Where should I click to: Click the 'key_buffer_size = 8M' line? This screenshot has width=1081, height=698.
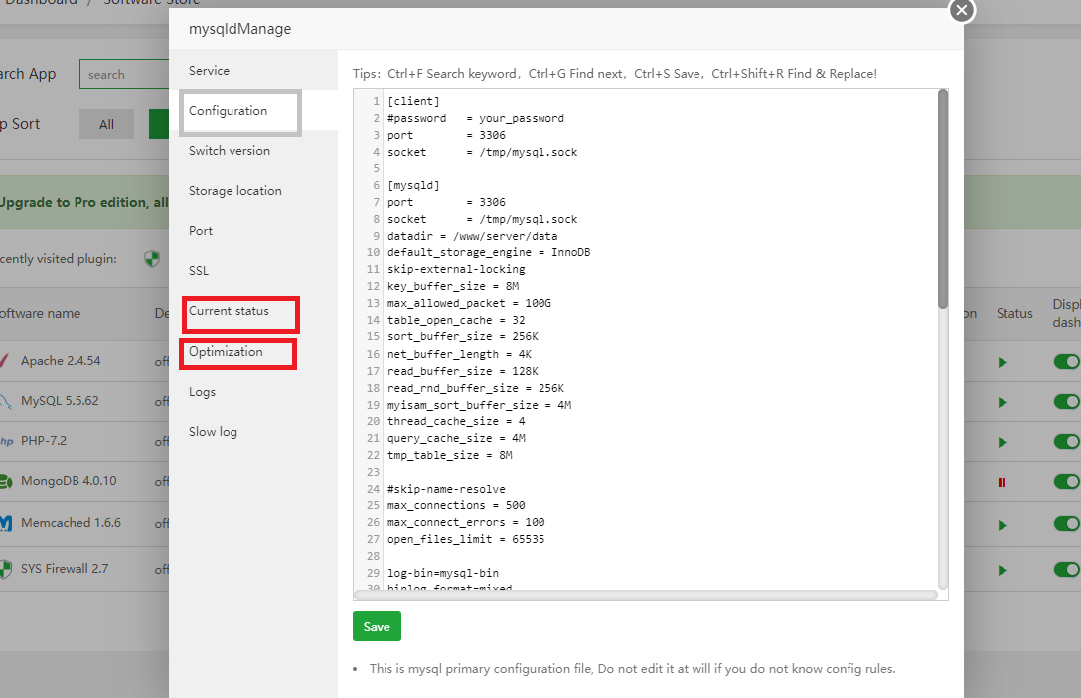(453, 286)
